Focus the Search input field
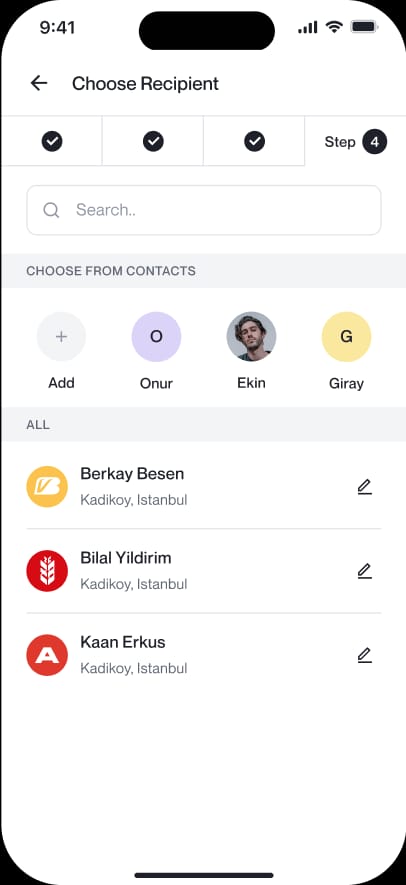Screen dimensions: 406x885 click(x=204, y=210)
